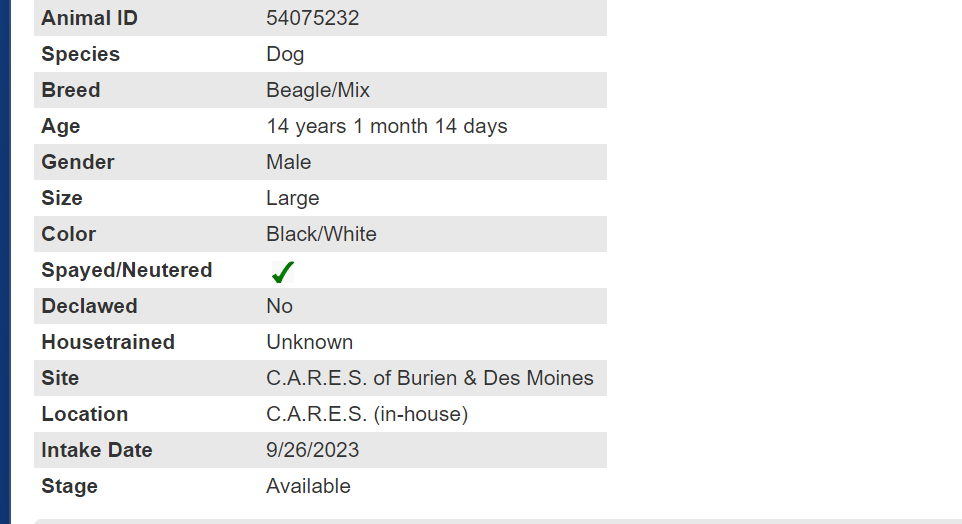
Task: Click the Housetrained label
Action: [x=107, y=342]
